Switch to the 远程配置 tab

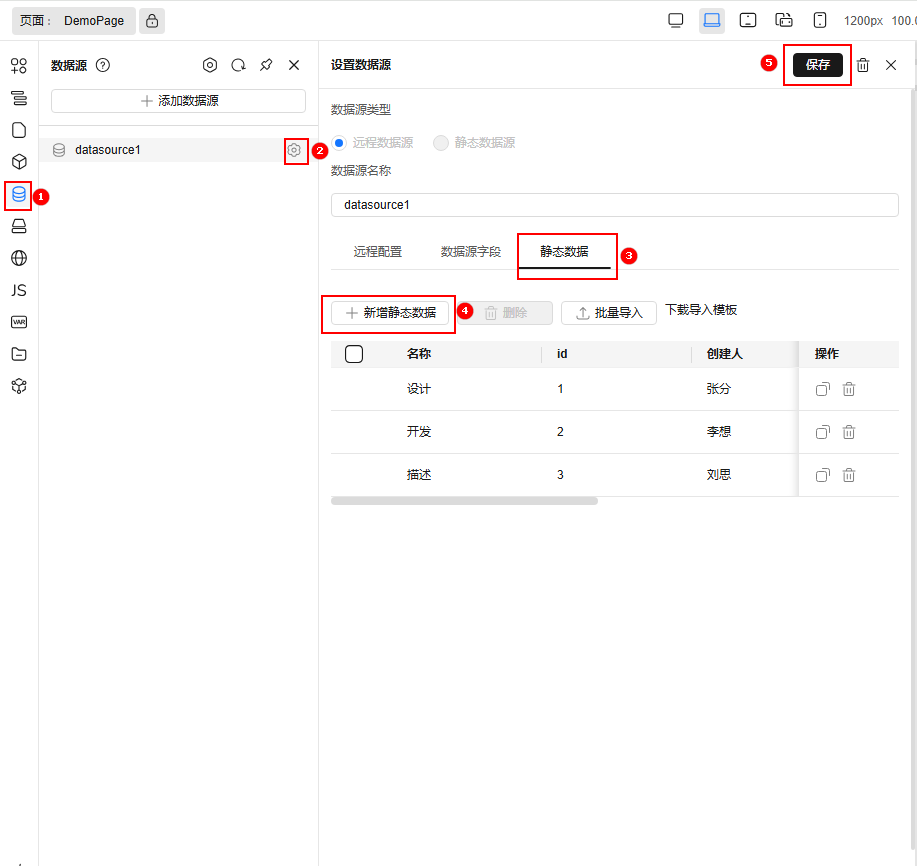click(378, 252)
